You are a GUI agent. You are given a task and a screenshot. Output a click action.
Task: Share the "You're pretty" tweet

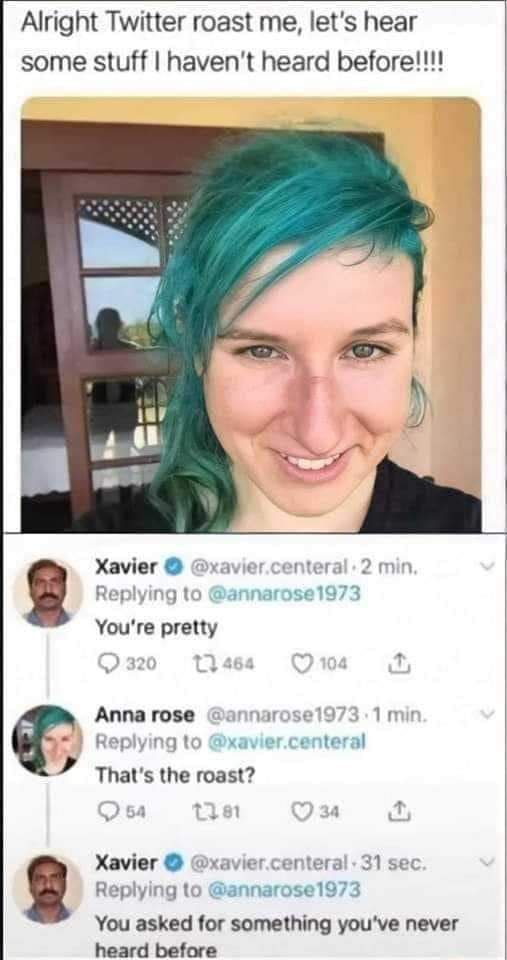(396, 662)
